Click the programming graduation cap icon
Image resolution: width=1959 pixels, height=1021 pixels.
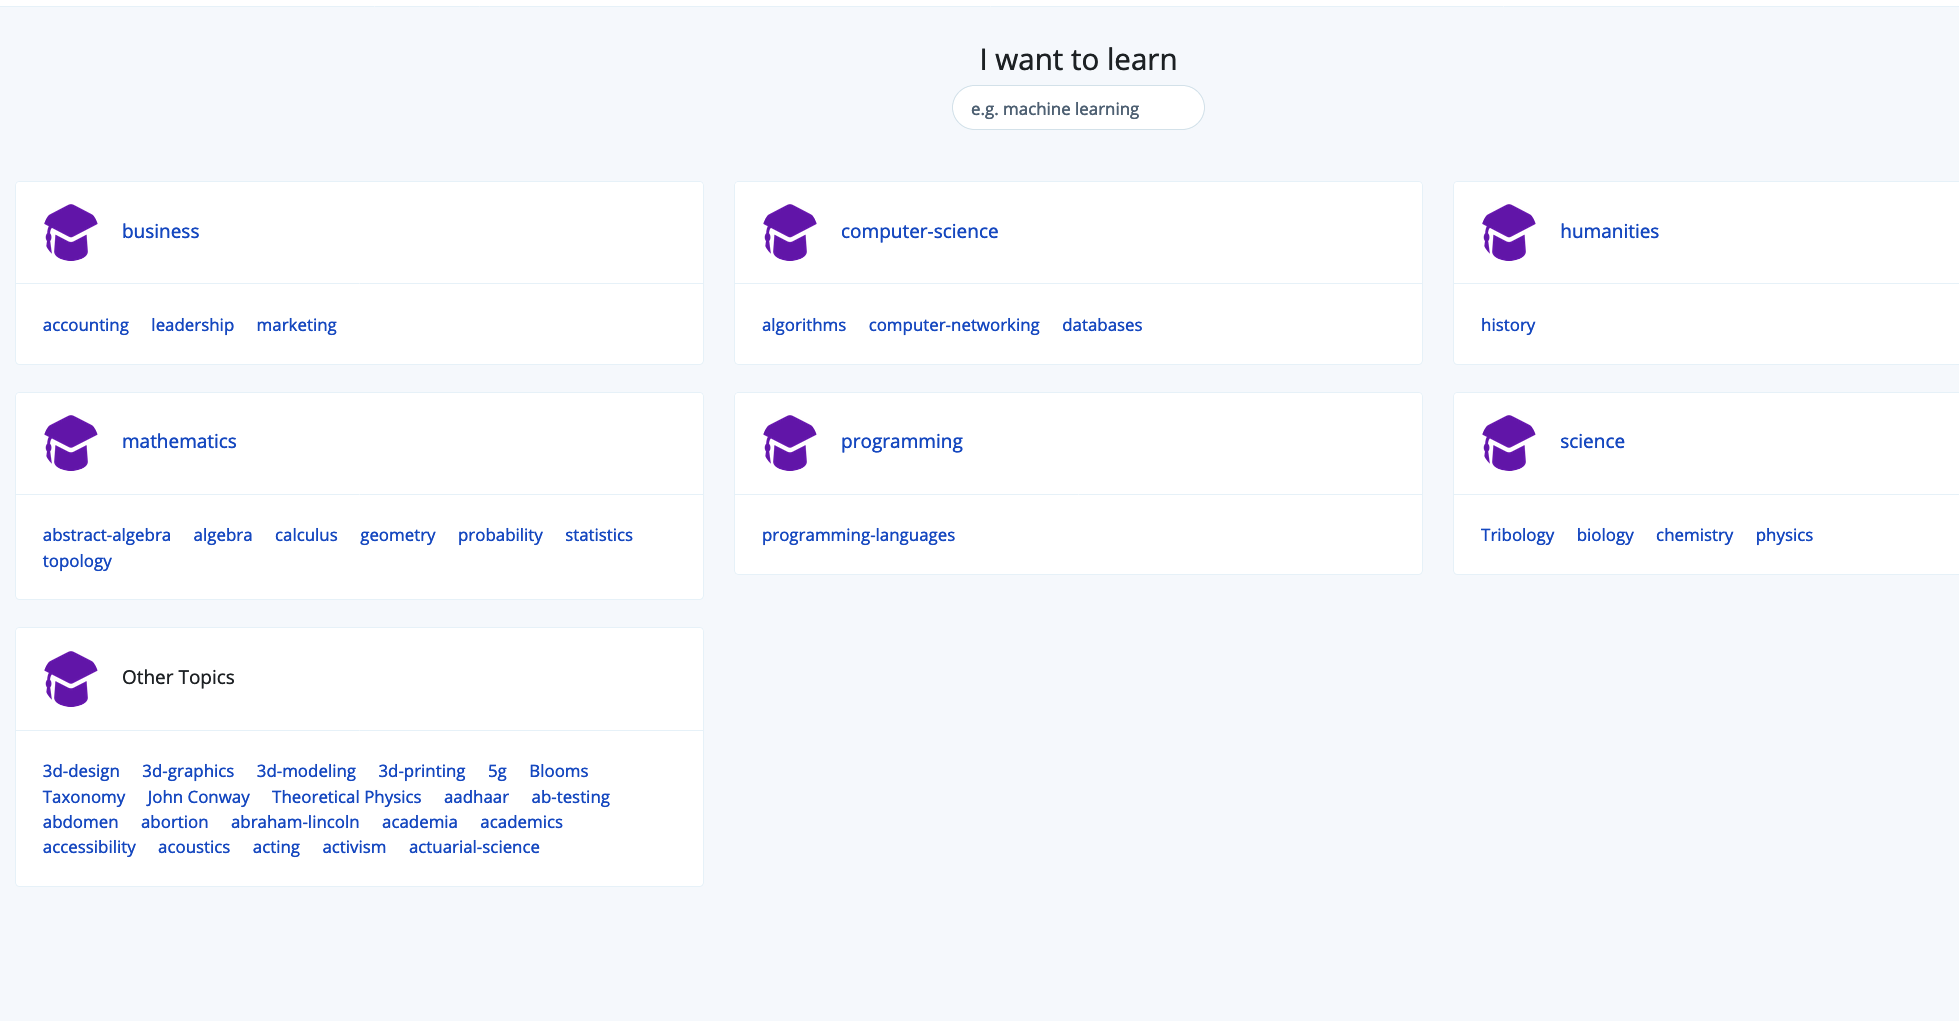790,442
